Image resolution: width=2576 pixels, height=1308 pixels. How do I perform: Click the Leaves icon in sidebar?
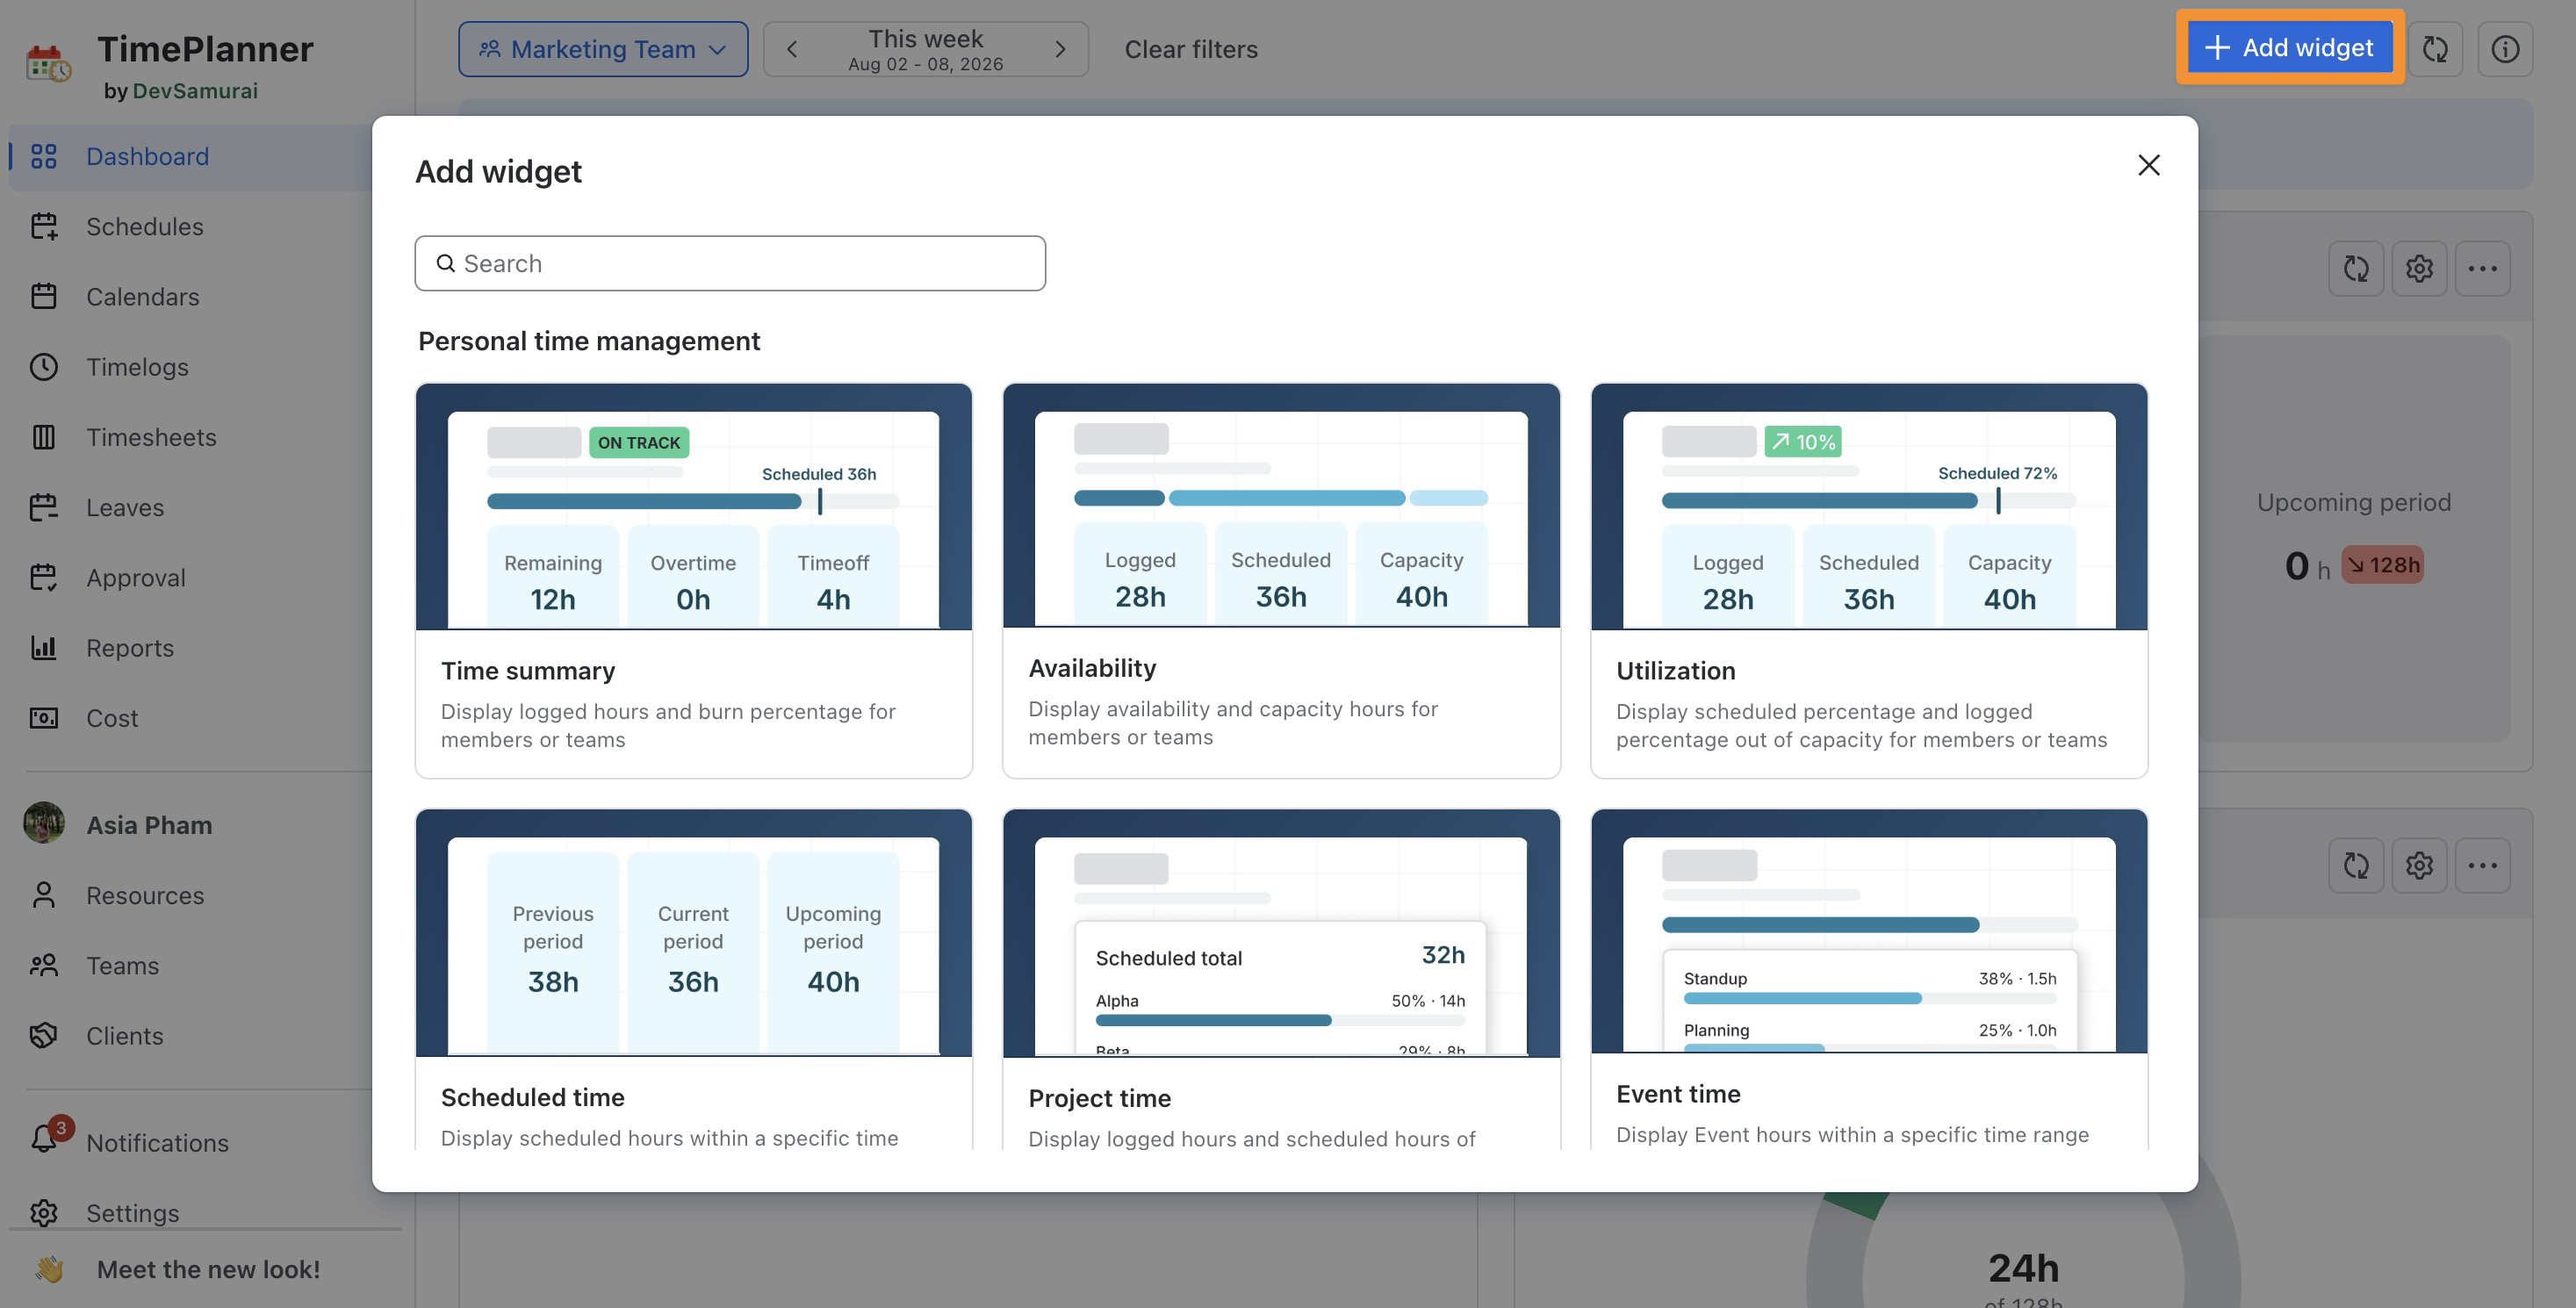point(43,507)
